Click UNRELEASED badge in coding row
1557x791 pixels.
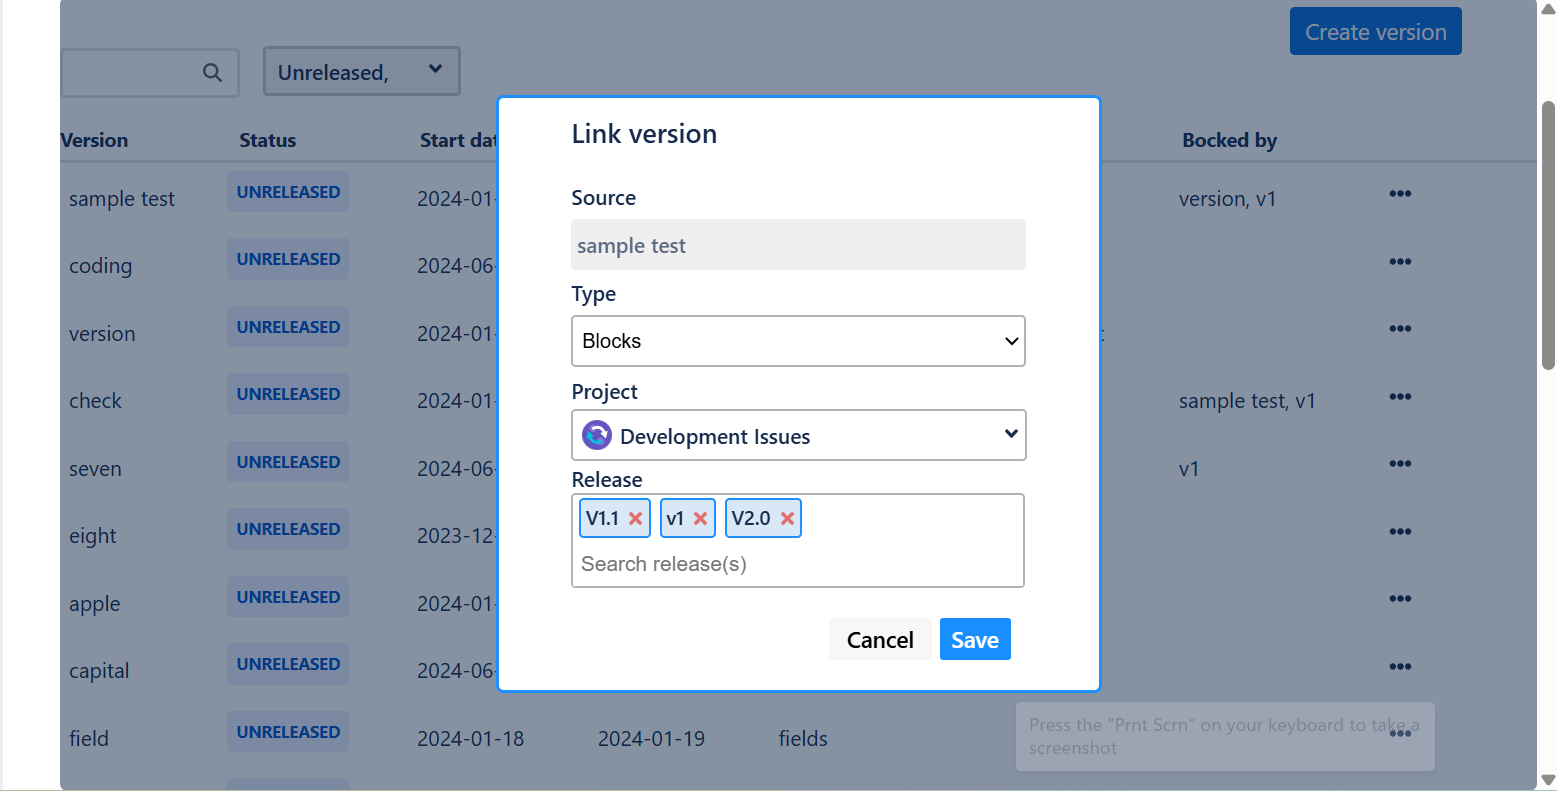(x=288, y=259)
